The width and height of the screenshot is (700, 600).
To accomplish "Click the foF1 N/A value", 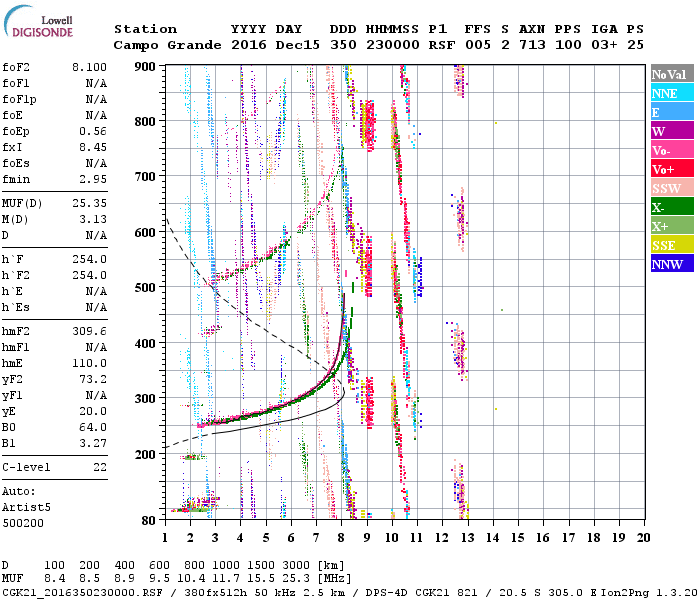I will [x=96, y=83].
